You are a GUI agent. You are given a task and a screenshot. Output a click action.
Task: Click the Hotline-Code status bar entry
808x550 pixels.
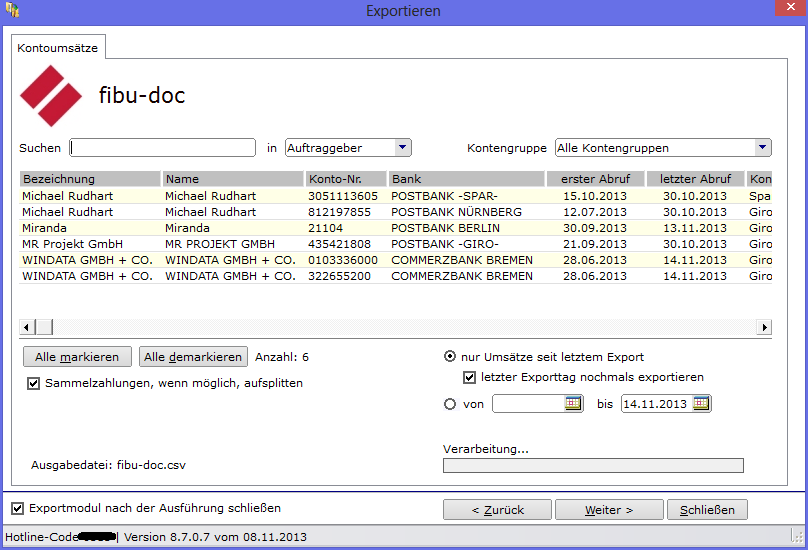coord(61,537)
